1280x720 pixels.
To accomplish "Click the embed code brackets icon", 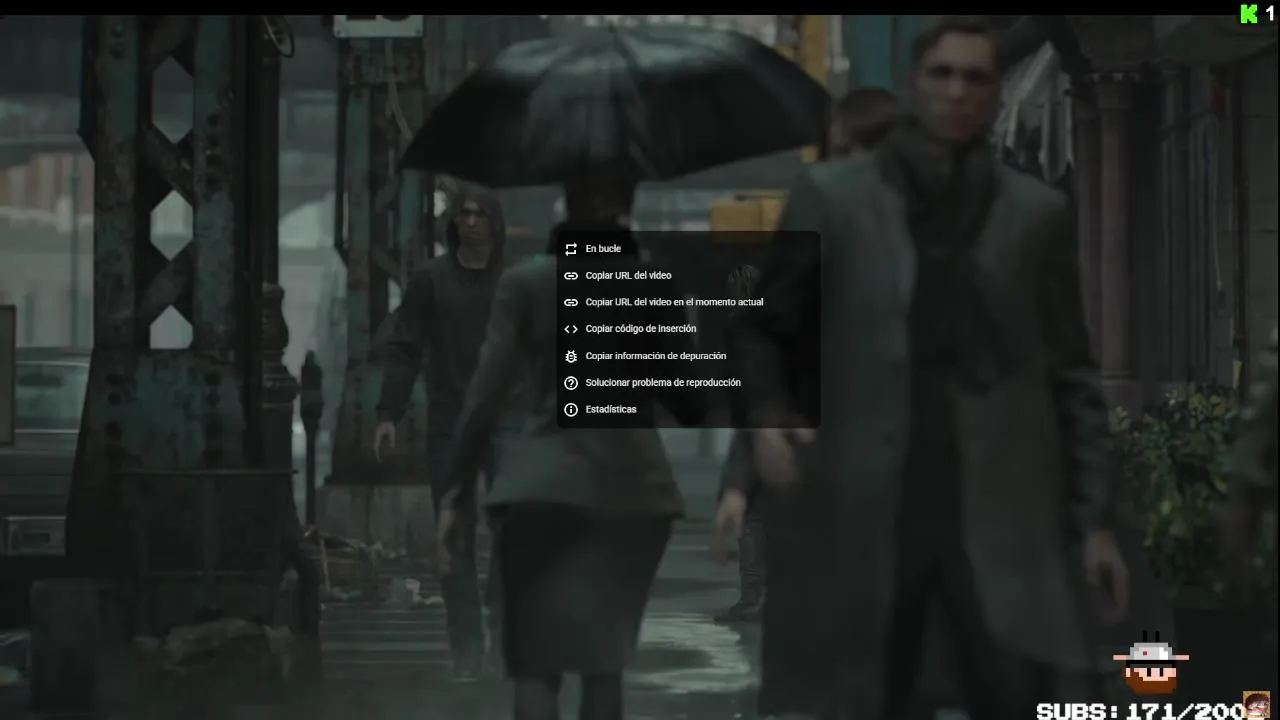I will click(571, 329).
